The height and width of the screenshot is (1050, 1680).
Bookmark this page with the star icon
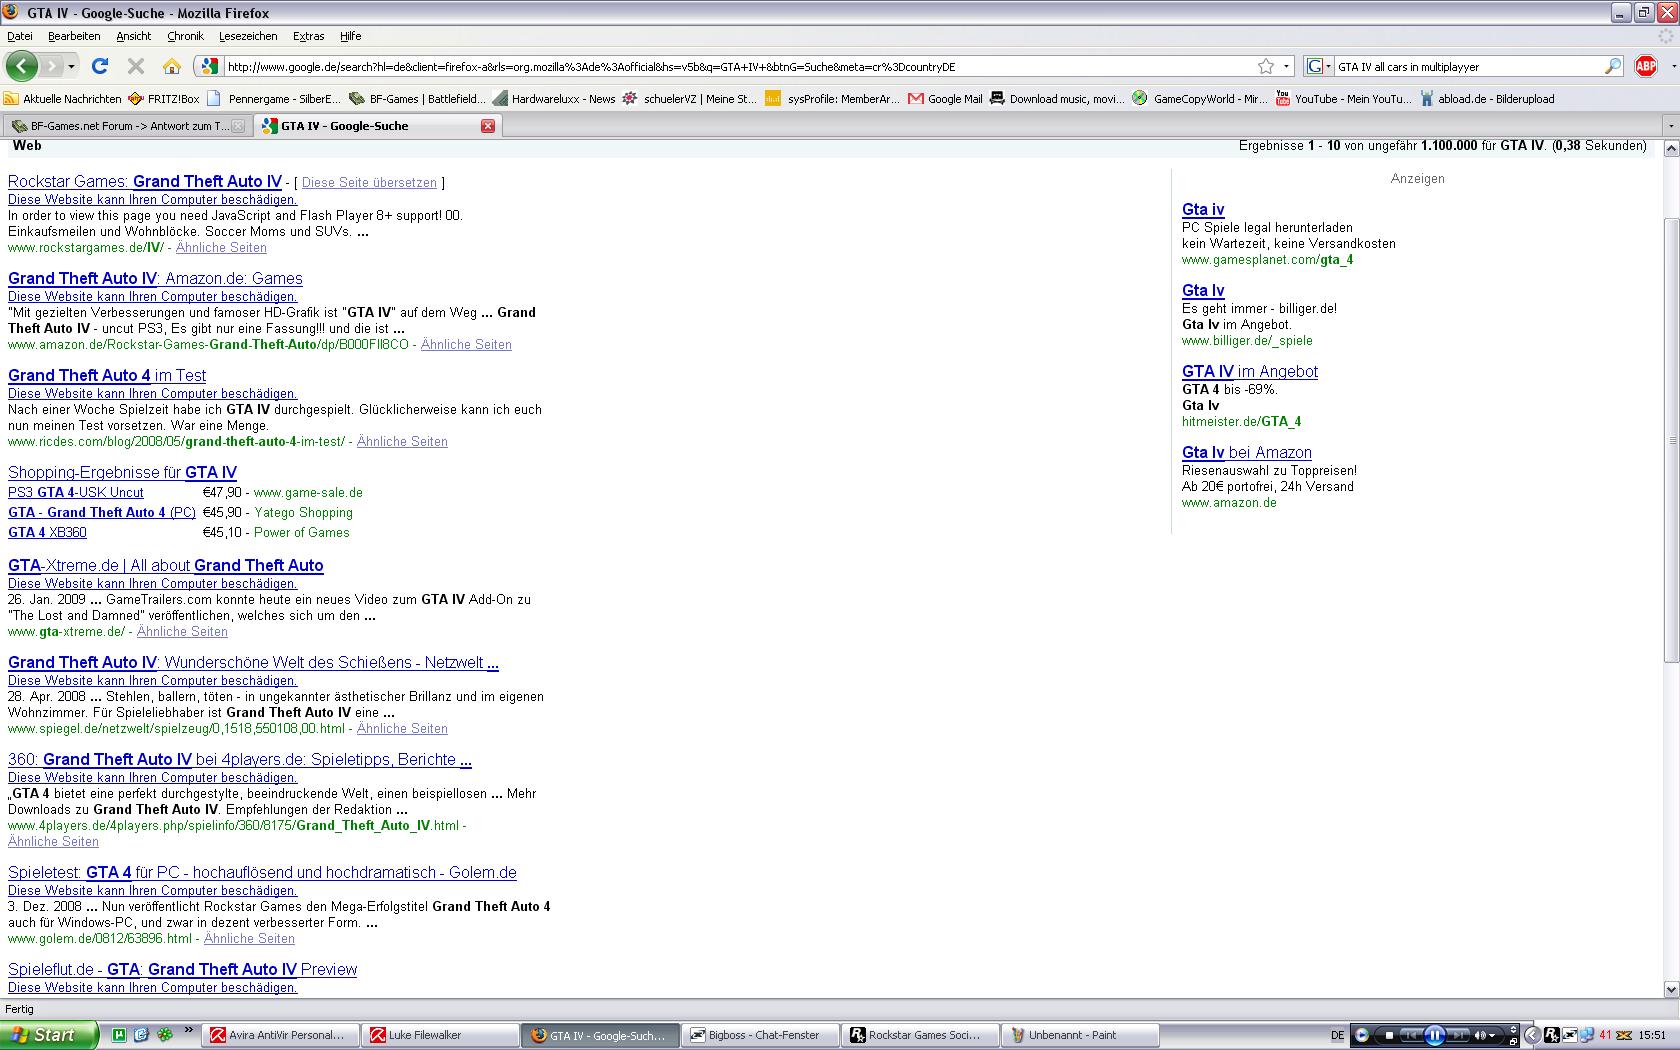pyautogui.click(x=1266, y=66)
